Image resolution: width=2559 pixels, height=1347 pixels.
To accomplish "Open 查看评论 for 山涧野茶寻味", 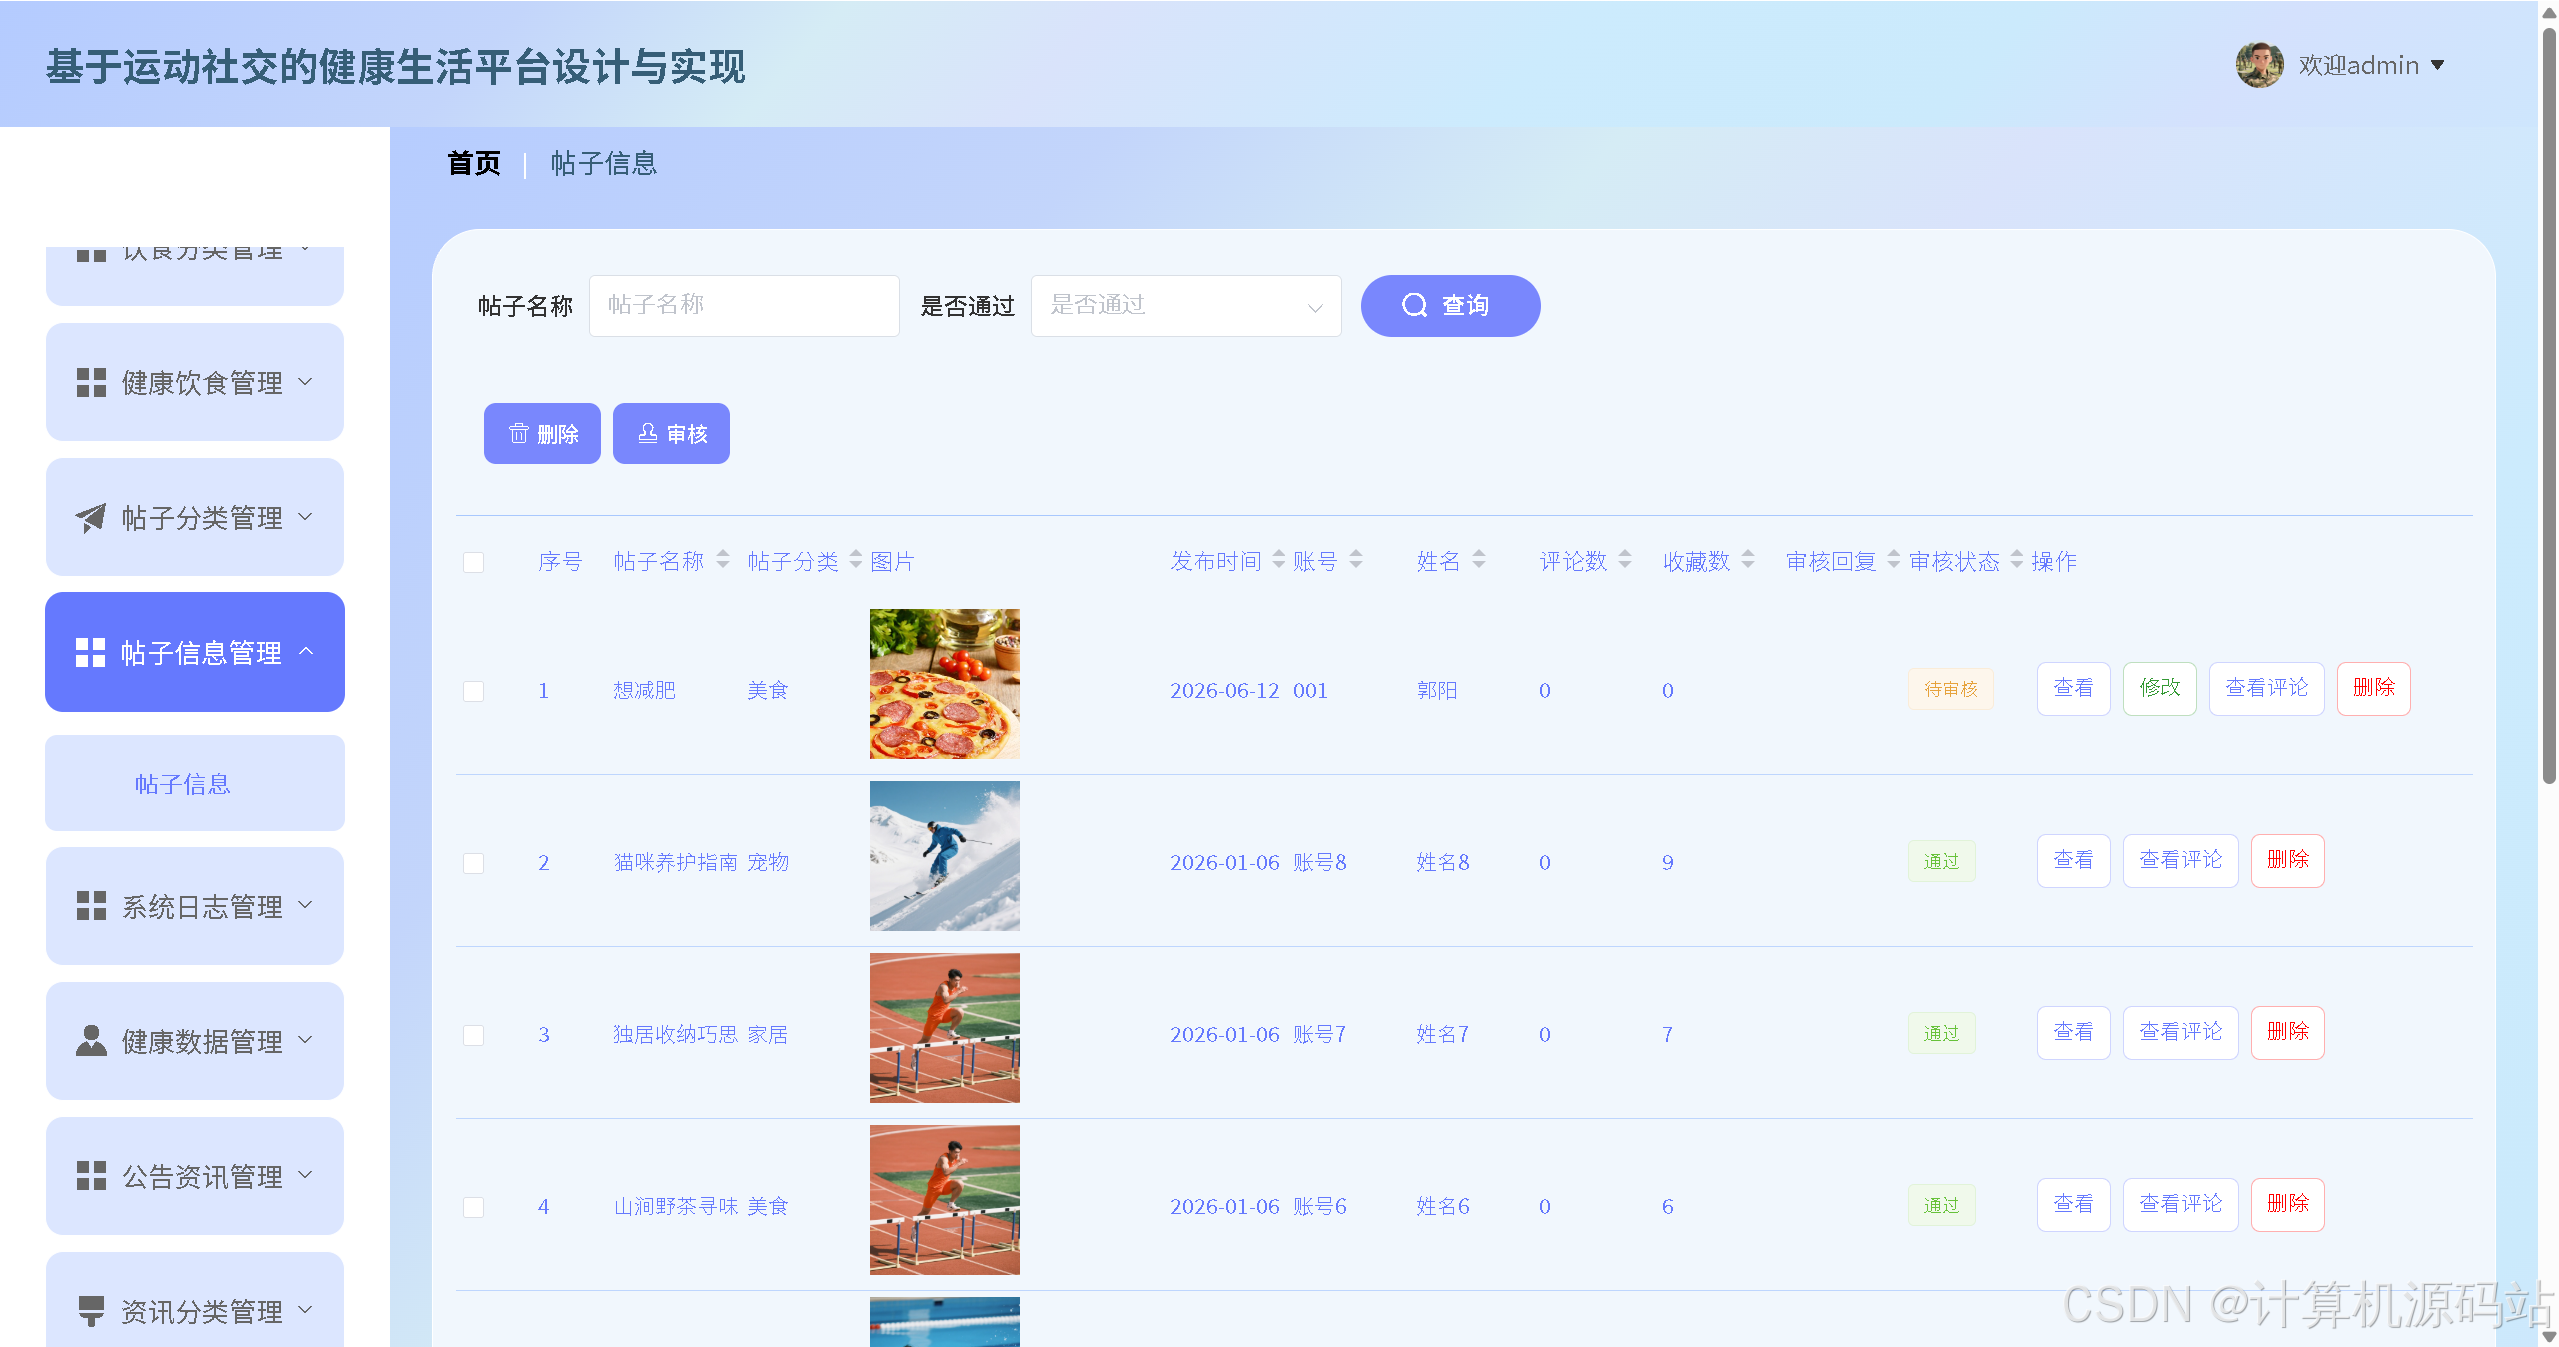I will coord(2180,1204).
